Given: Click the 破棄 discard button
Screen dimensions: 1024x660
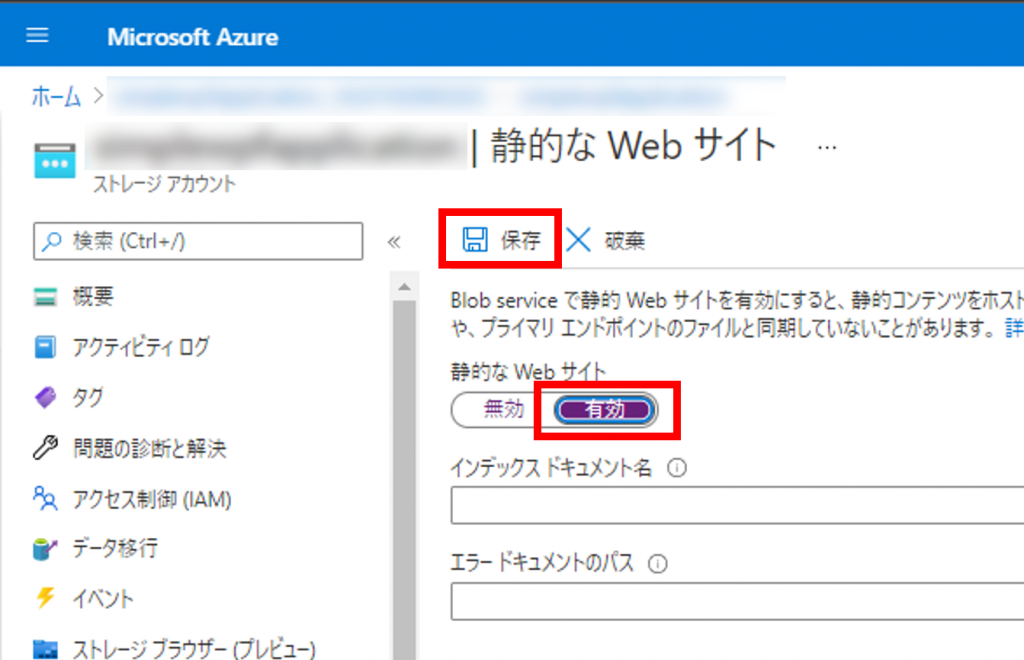Looking at the screenshot, I should [x=606, y=240].
